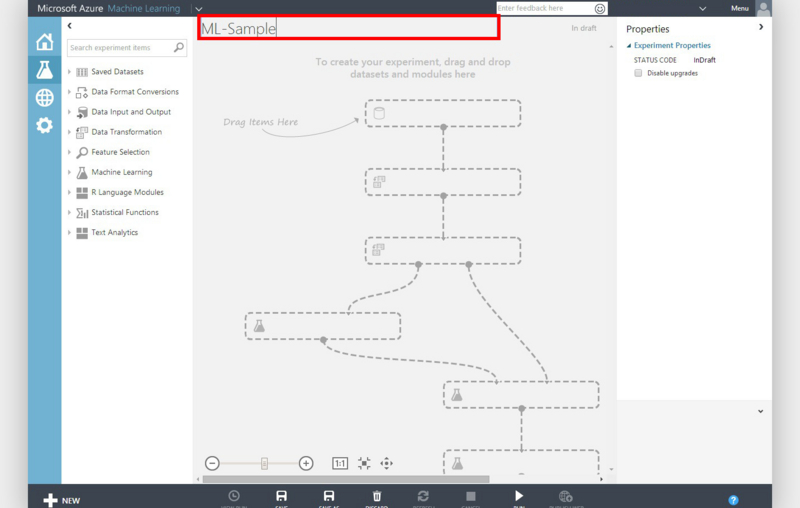The width and height of the screenshot is (800, 508).
Task: Click the feedback smiley face icon
Action: 600,9
